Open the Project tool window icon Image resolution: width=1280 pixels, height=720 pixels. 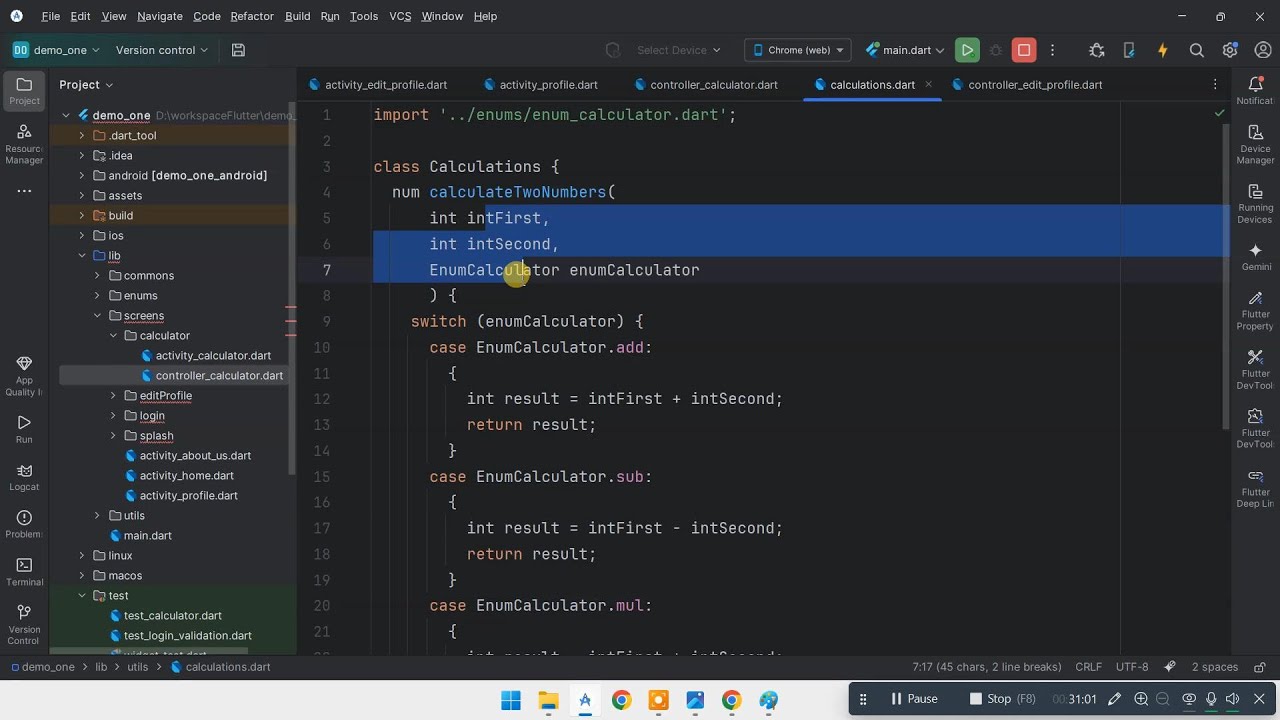coord(24,90)
